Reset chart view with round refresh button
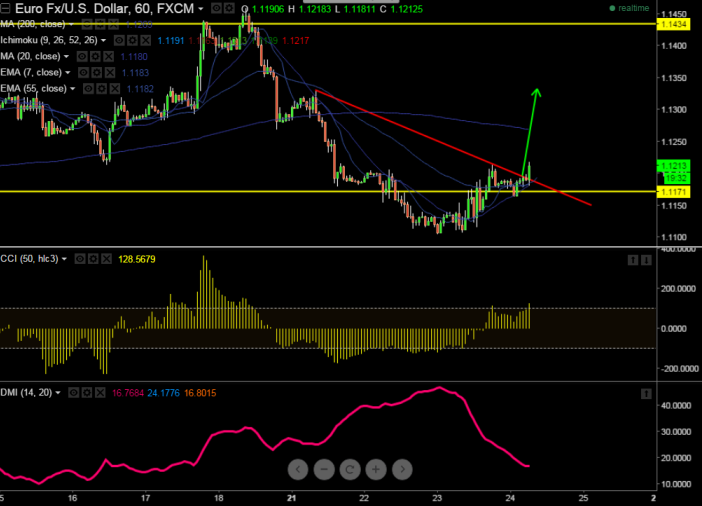702x506 pixels. pyautogui.click(x=350, y=469)
